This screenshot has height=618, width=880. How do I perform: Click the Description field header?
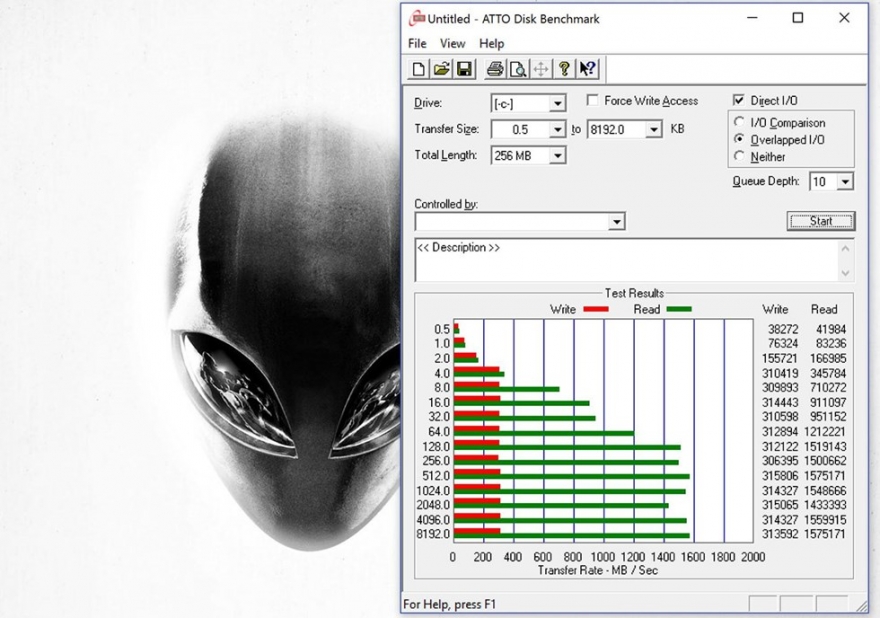pyautogui.click(x=456, y=247)
